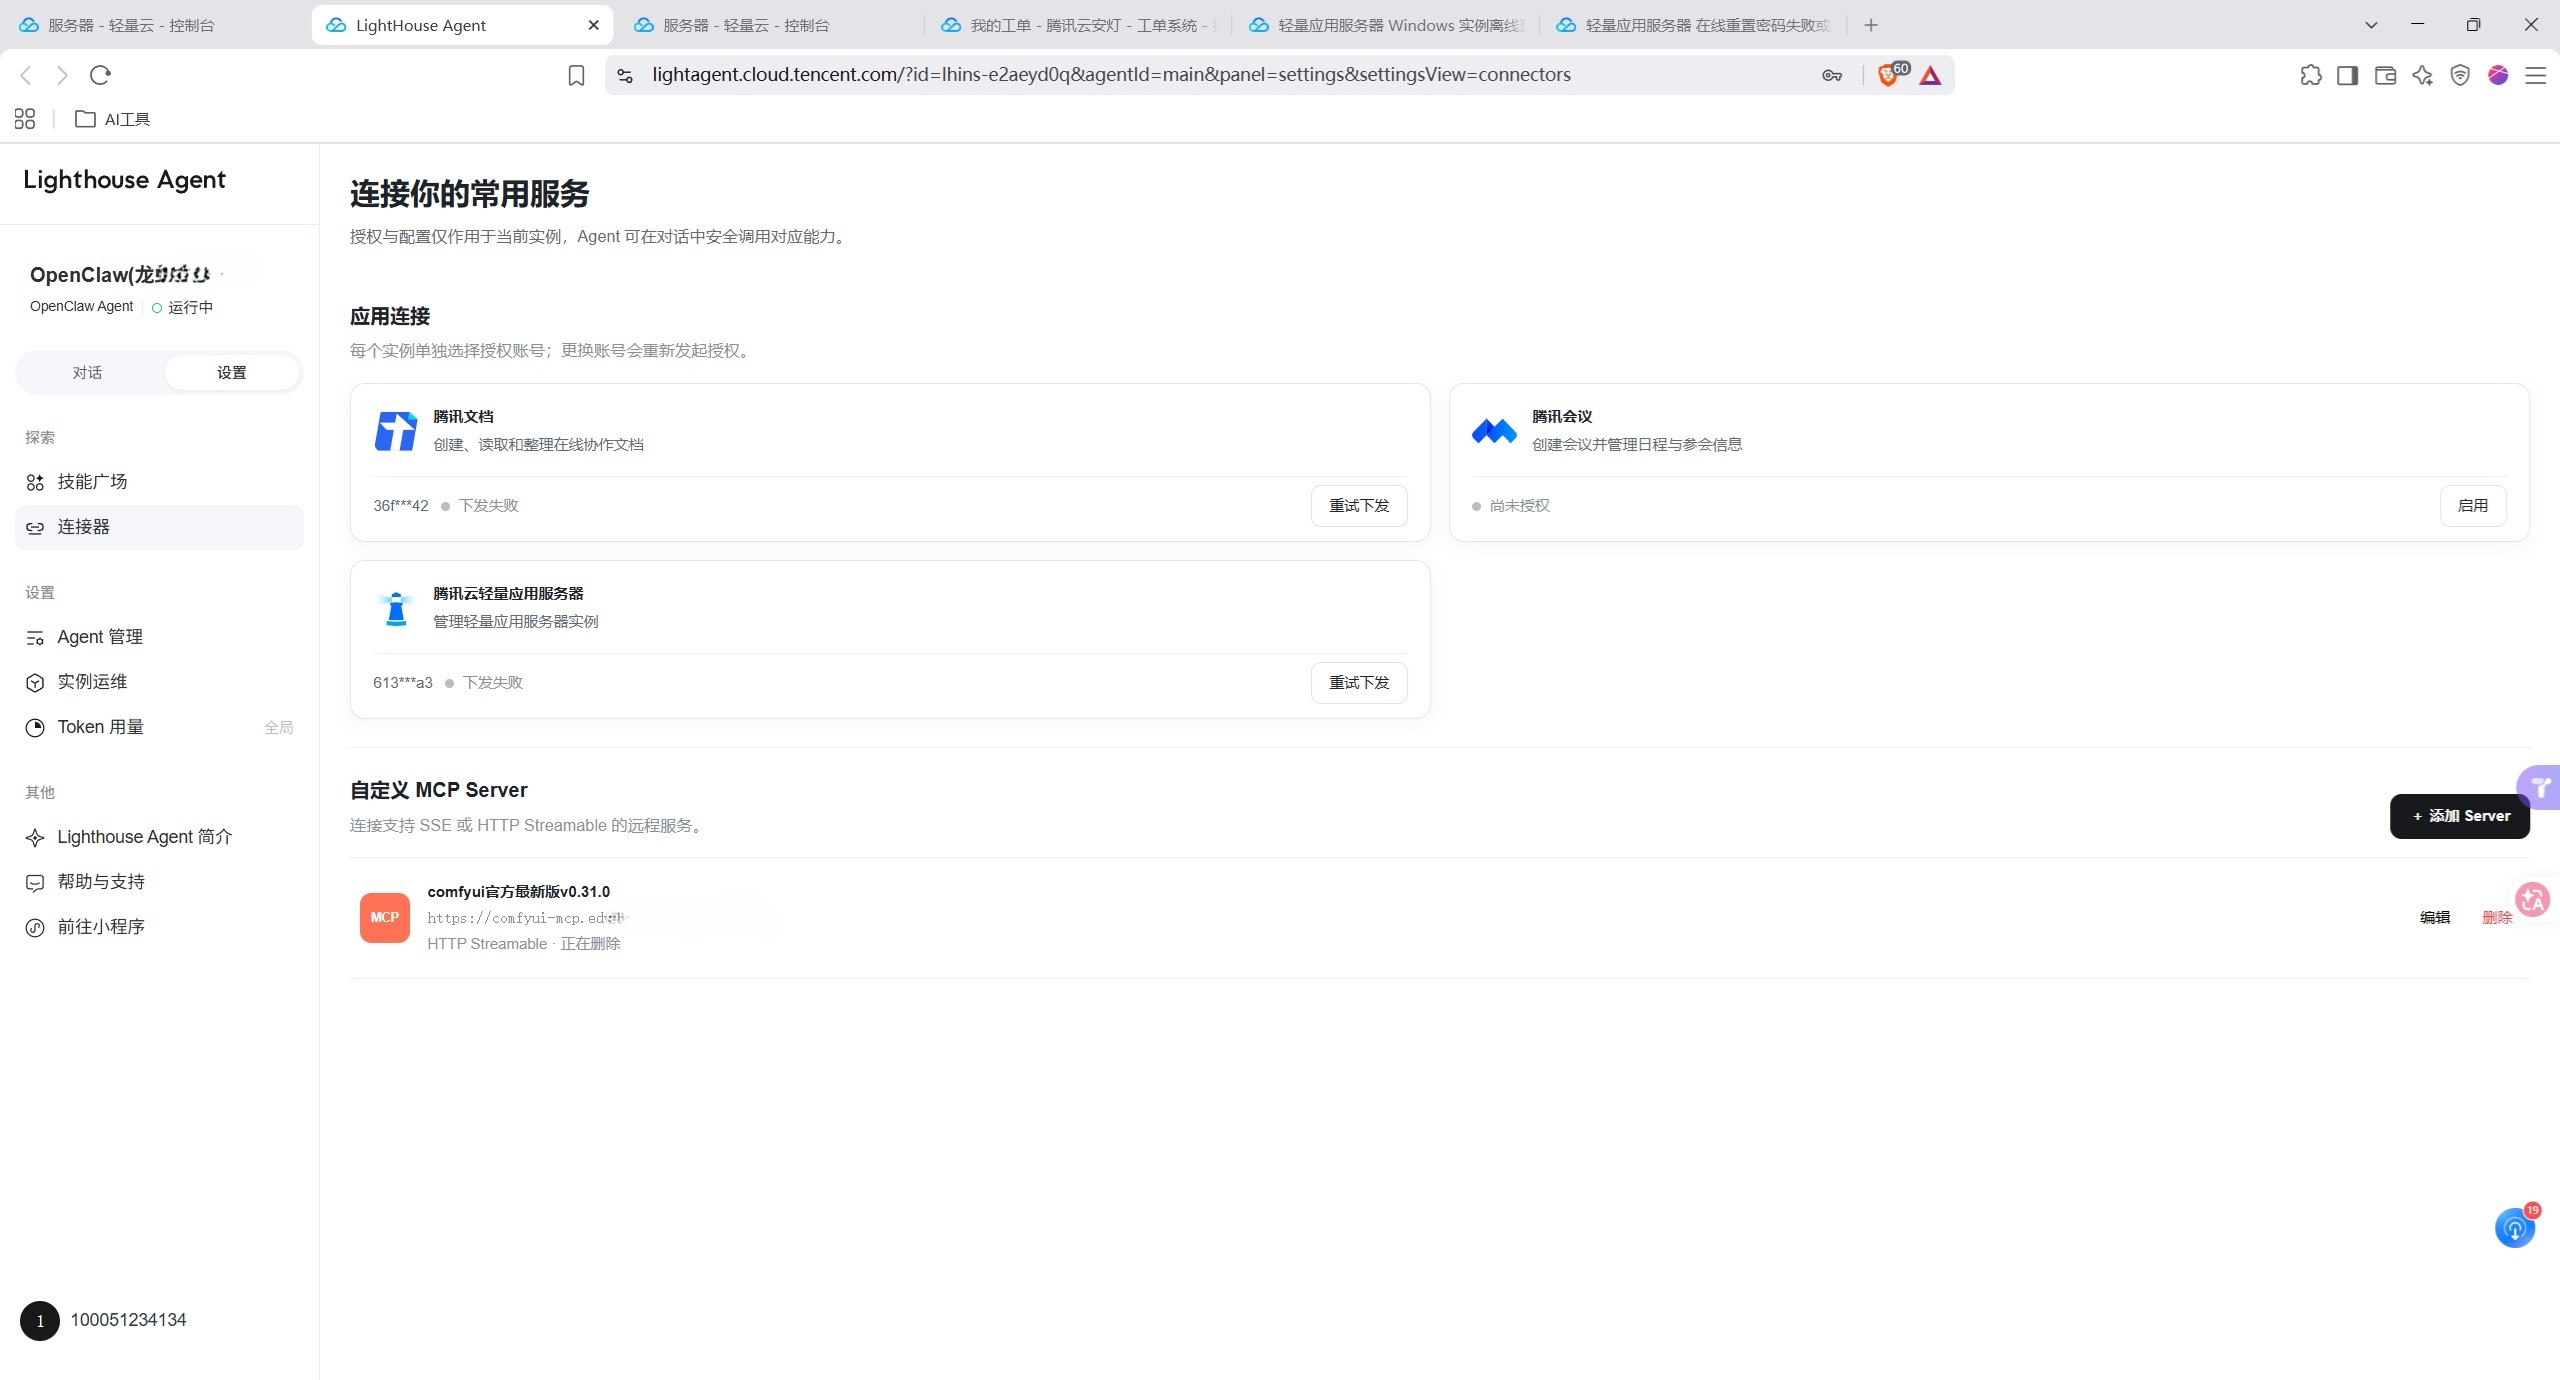
Task: Switch to the 对话 tab
Action: 88,373
